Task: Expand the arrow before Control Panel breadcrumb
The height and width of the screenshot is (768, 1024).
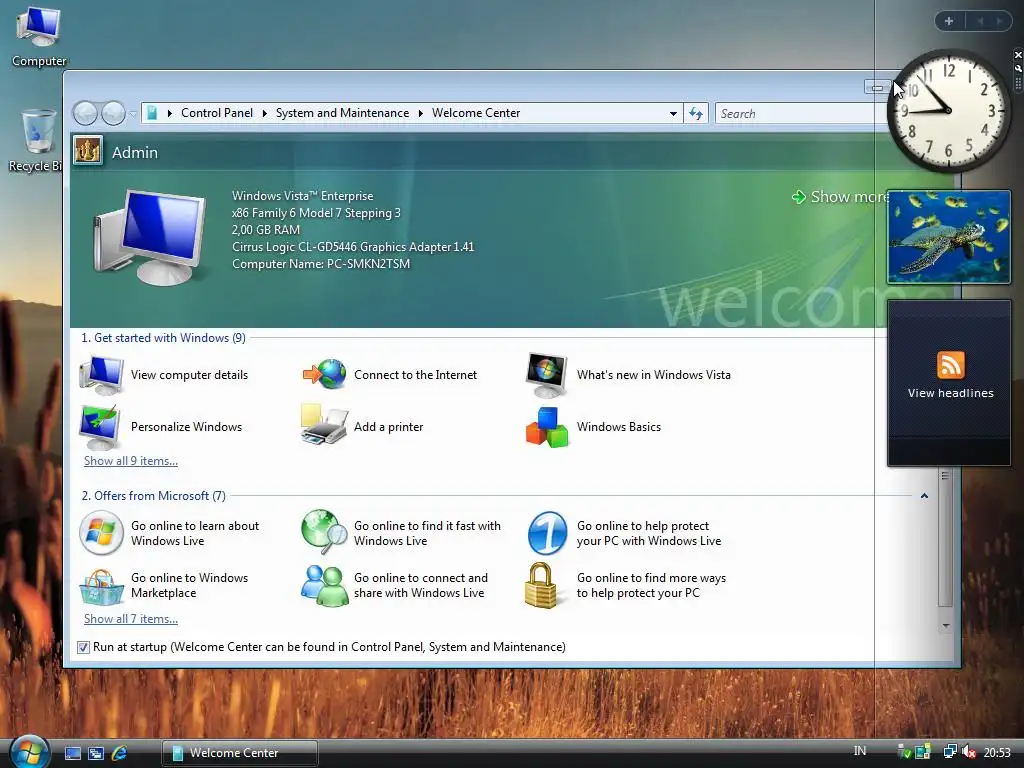Action: pos(170,114)
